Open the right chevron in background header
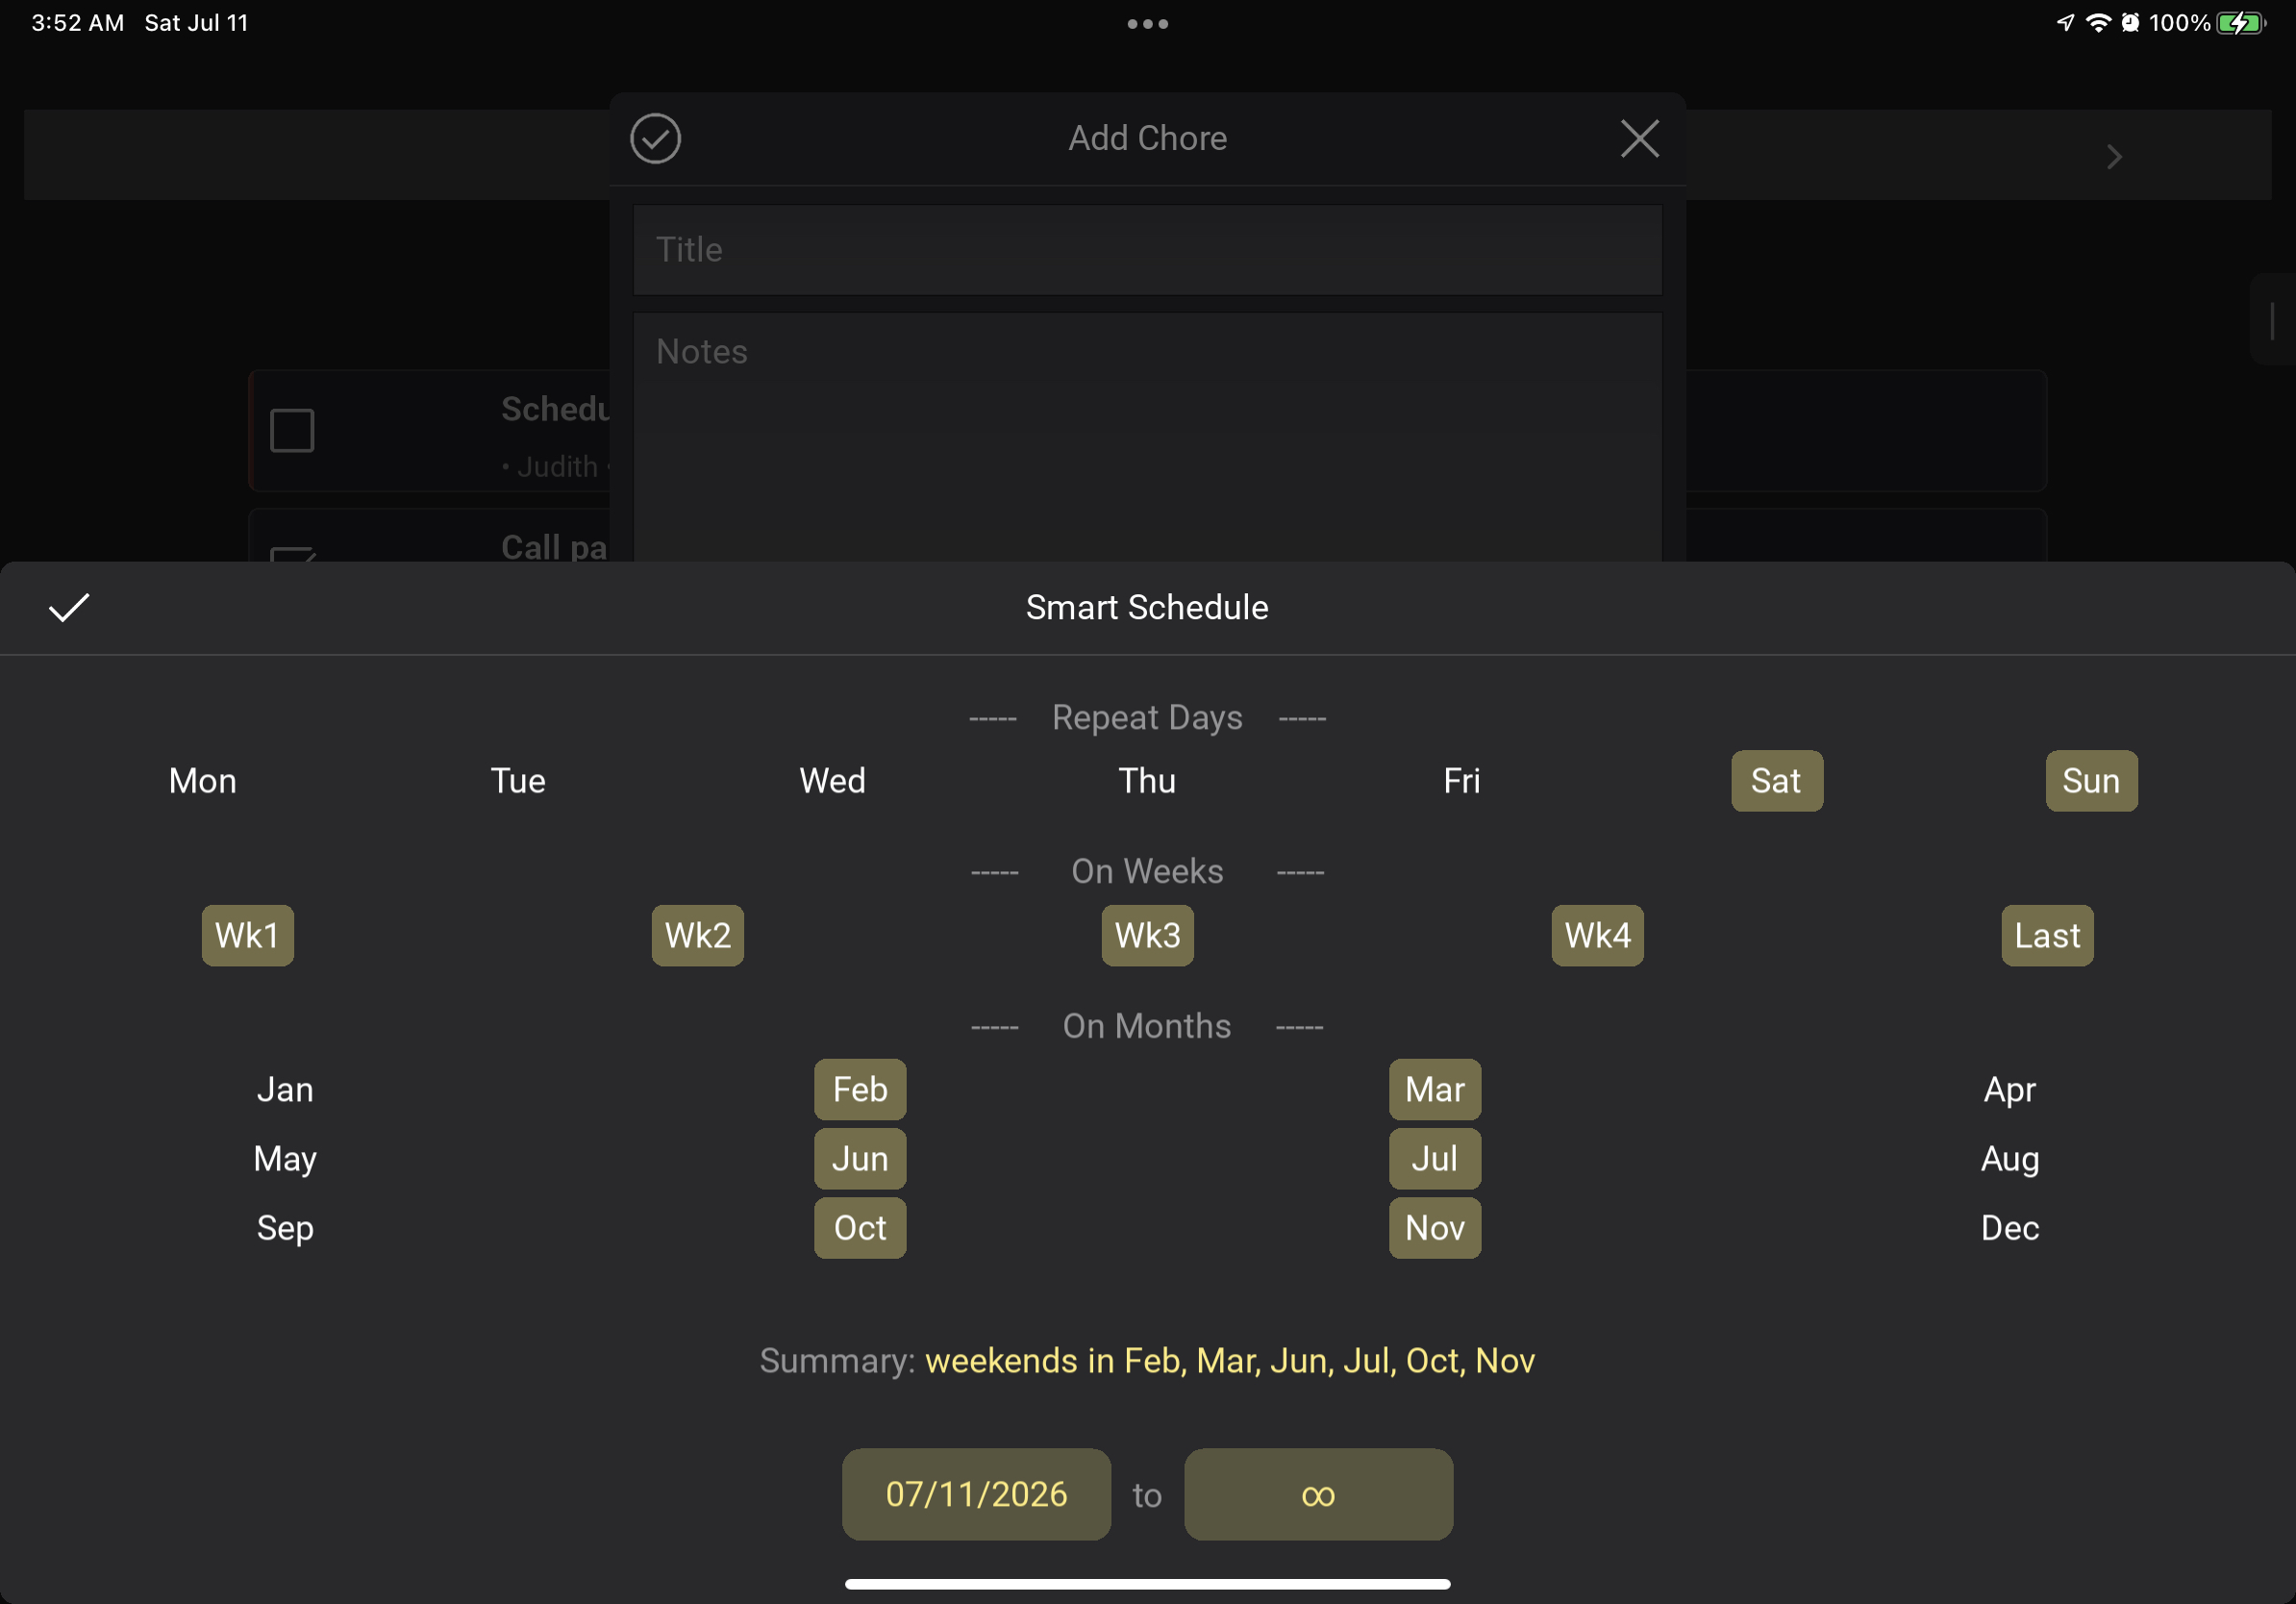2296x1604 pixels. coord(2113,157)
